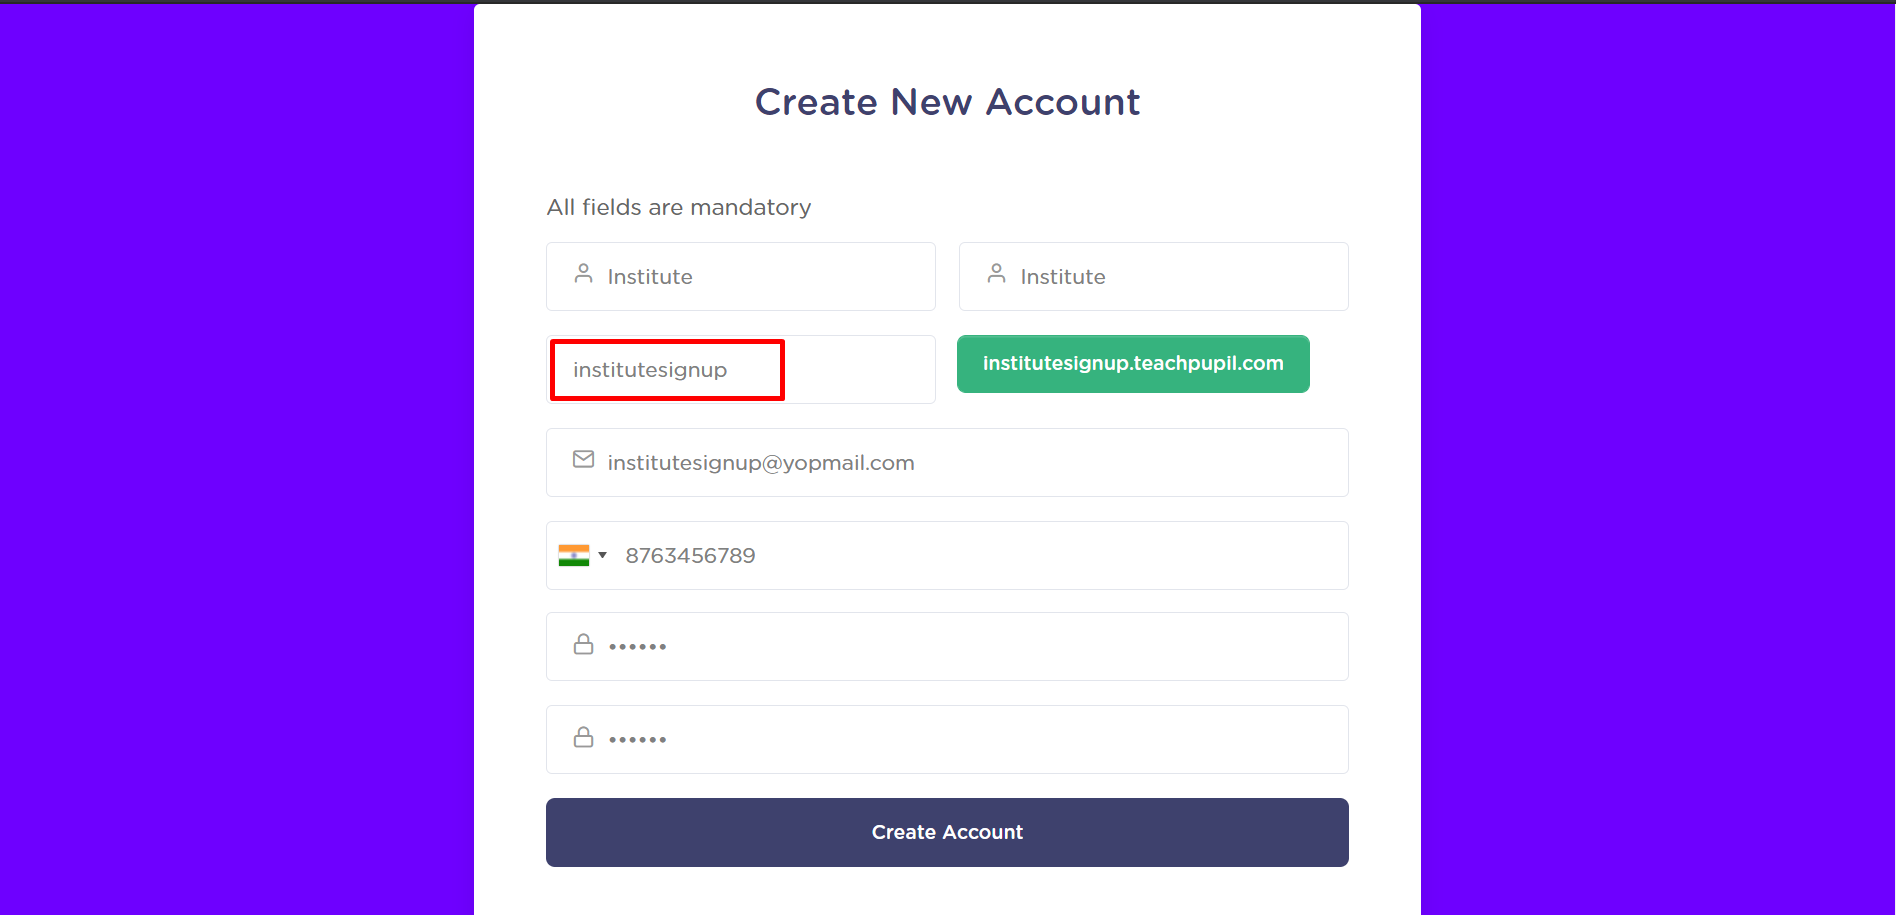
Task: Click the person icon in left Institute field
Action: (x=583, y=273)
